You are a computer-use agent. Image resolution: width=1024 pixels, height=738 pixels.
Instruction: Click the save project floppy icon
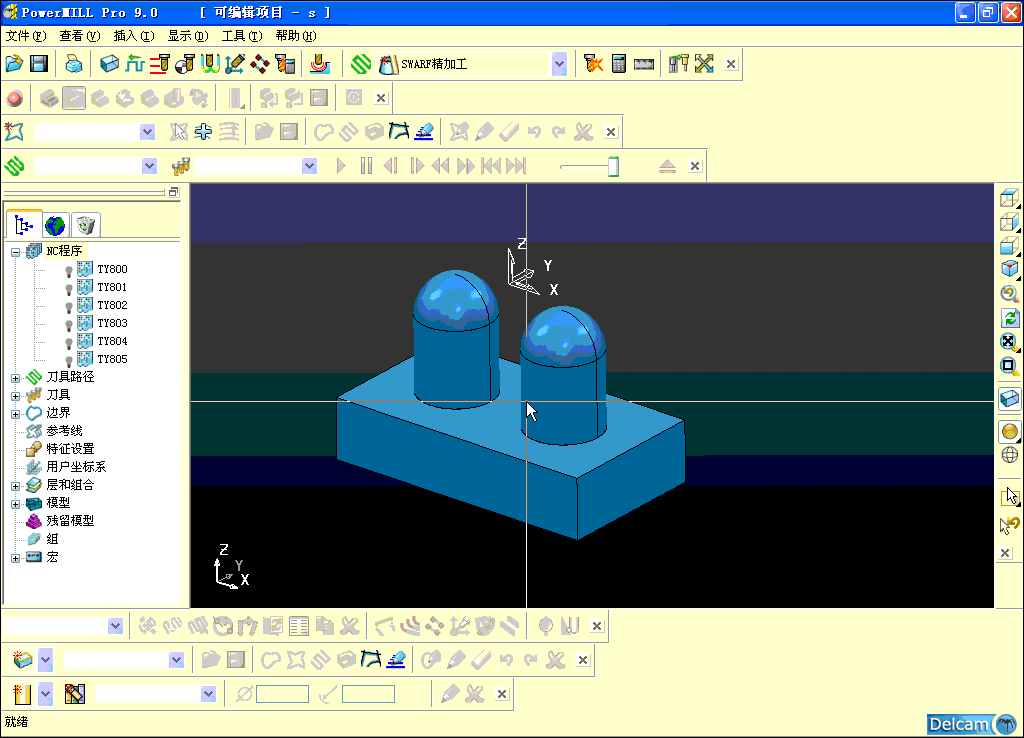point(39,64)
